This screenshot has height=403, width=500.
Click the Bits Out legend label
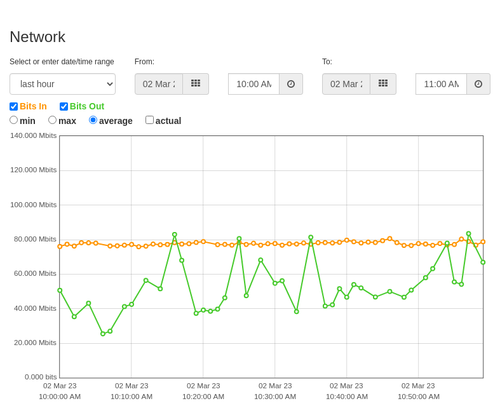tap(87, 106)
